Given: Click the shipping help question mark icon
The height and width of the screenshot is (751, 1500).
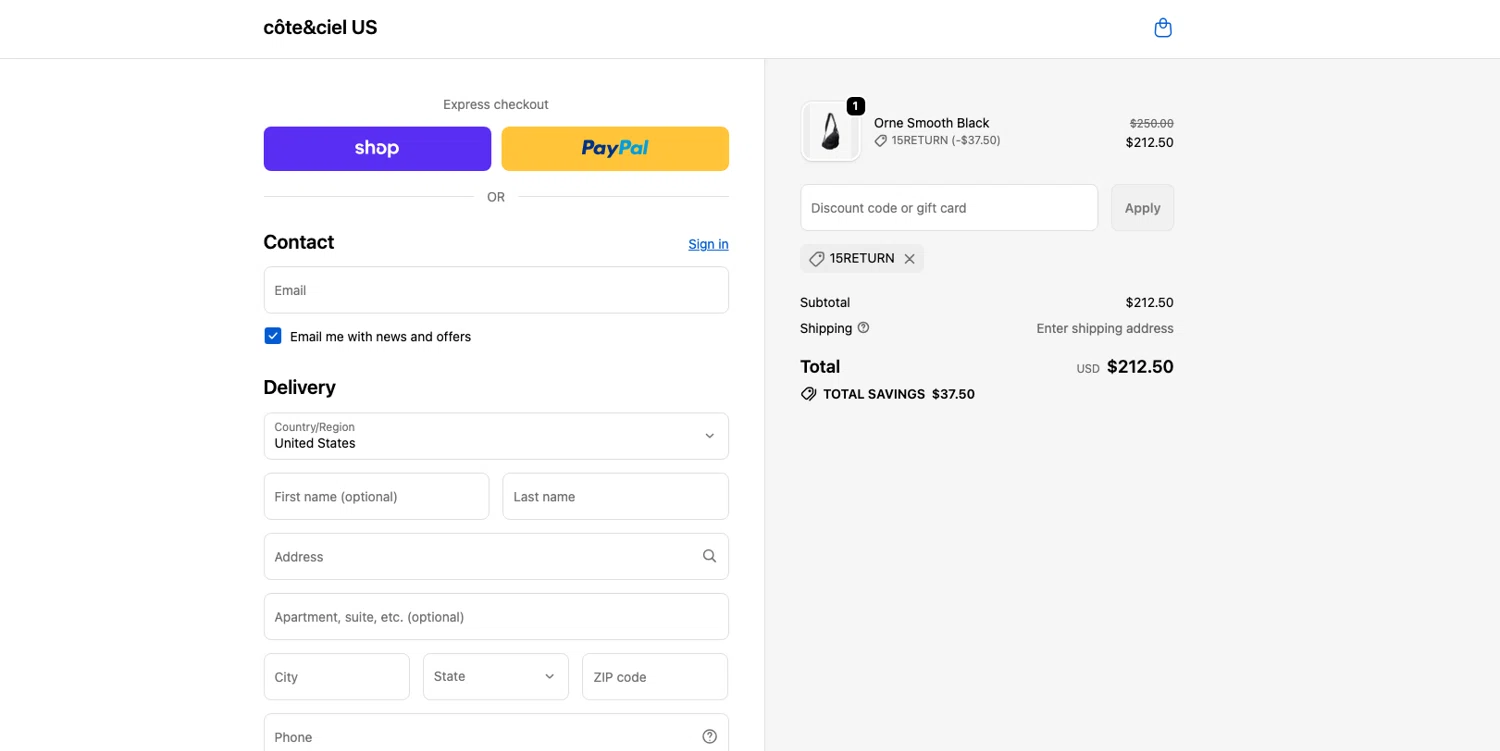Looking at the screenshot, I should point(863,328).
